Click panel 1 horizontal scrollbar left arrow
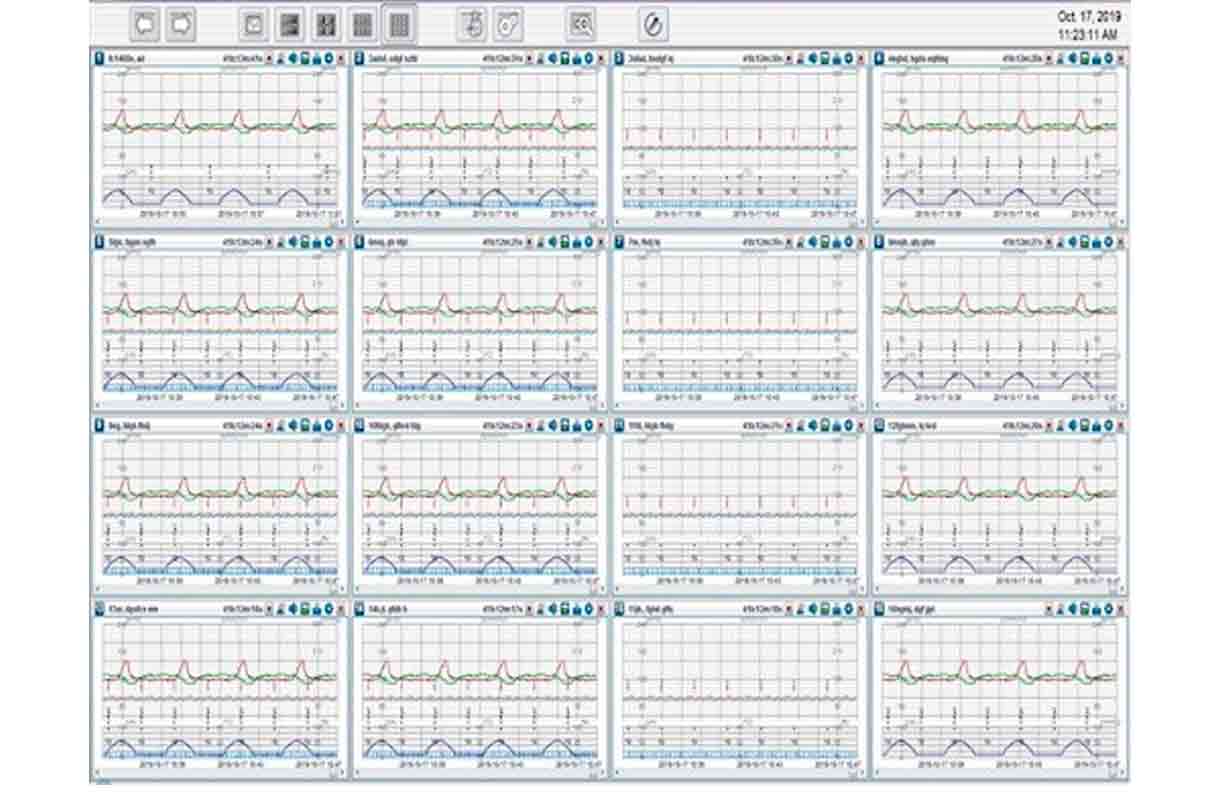1220x812 pixels. (x=97, y=222)
